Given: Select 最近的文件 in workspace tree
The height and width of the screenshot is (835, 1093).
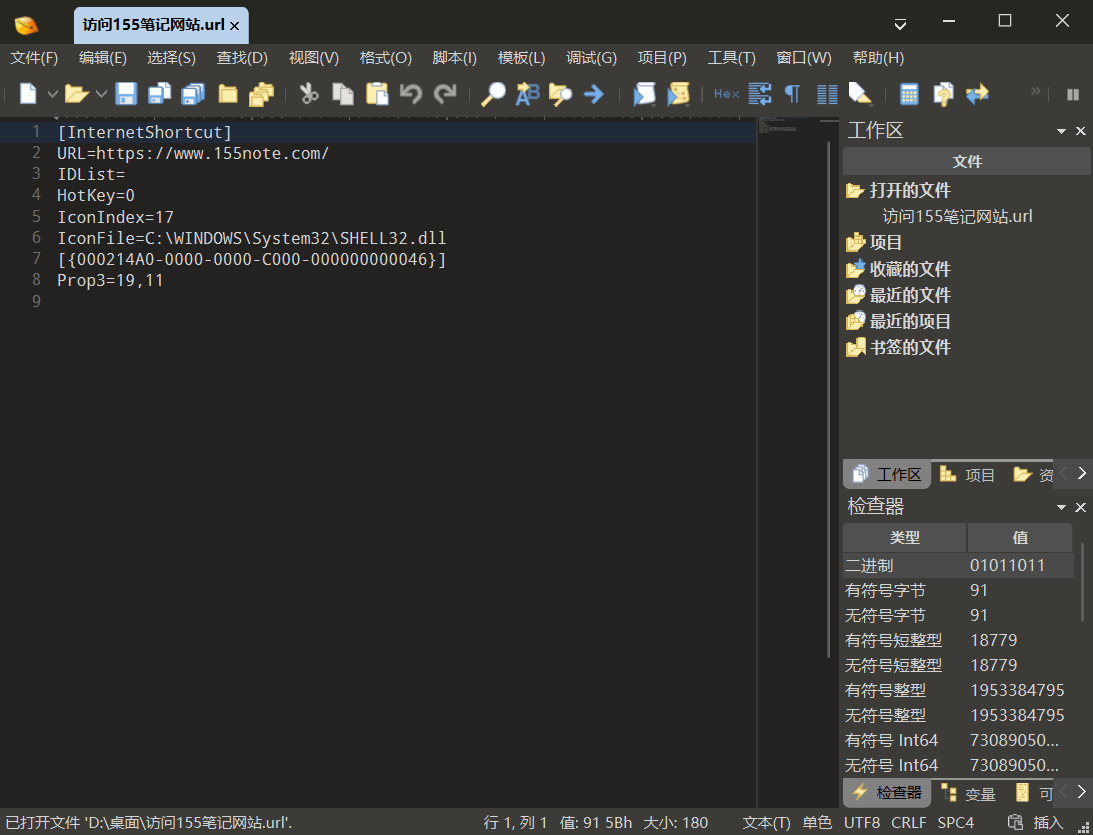Looking at the screenshot, I should point(909,295).
